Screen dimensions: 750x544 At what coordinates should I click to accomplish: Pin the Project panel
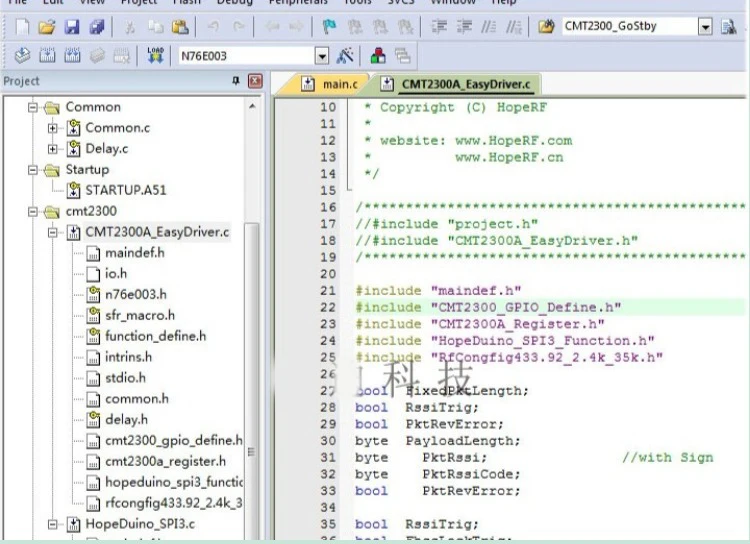tap(236, 81)
